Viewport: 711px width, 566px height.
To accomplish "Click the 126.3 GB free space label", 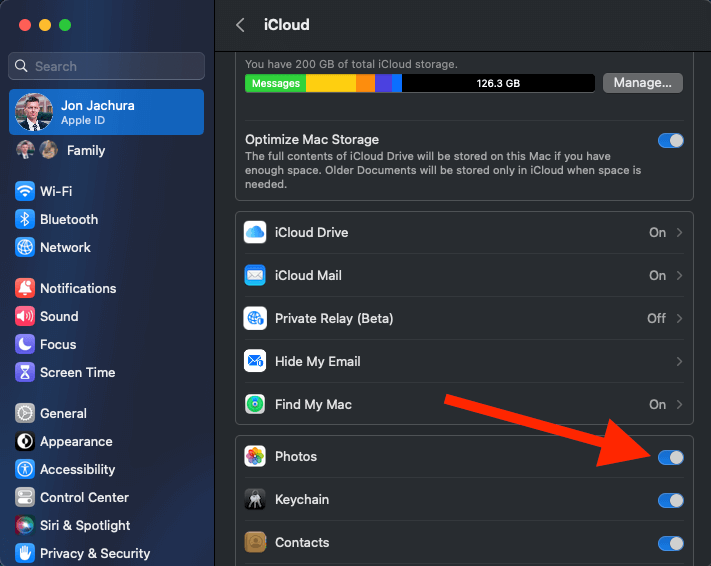I will pos(498,83).
